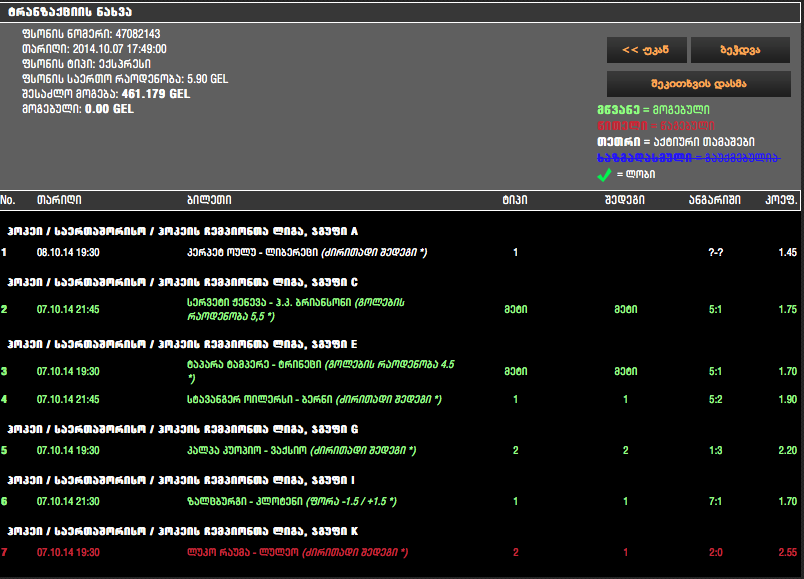
Task: Print the slip using the 'ბეჭდვა' button
Action: (740, 50)
